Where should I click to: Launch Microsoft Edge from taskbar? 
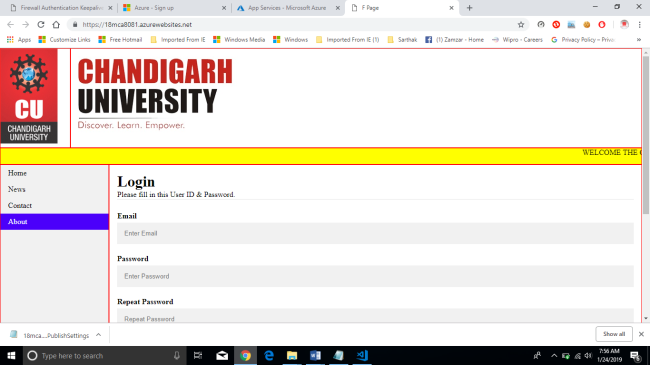(x=269, y=355)
